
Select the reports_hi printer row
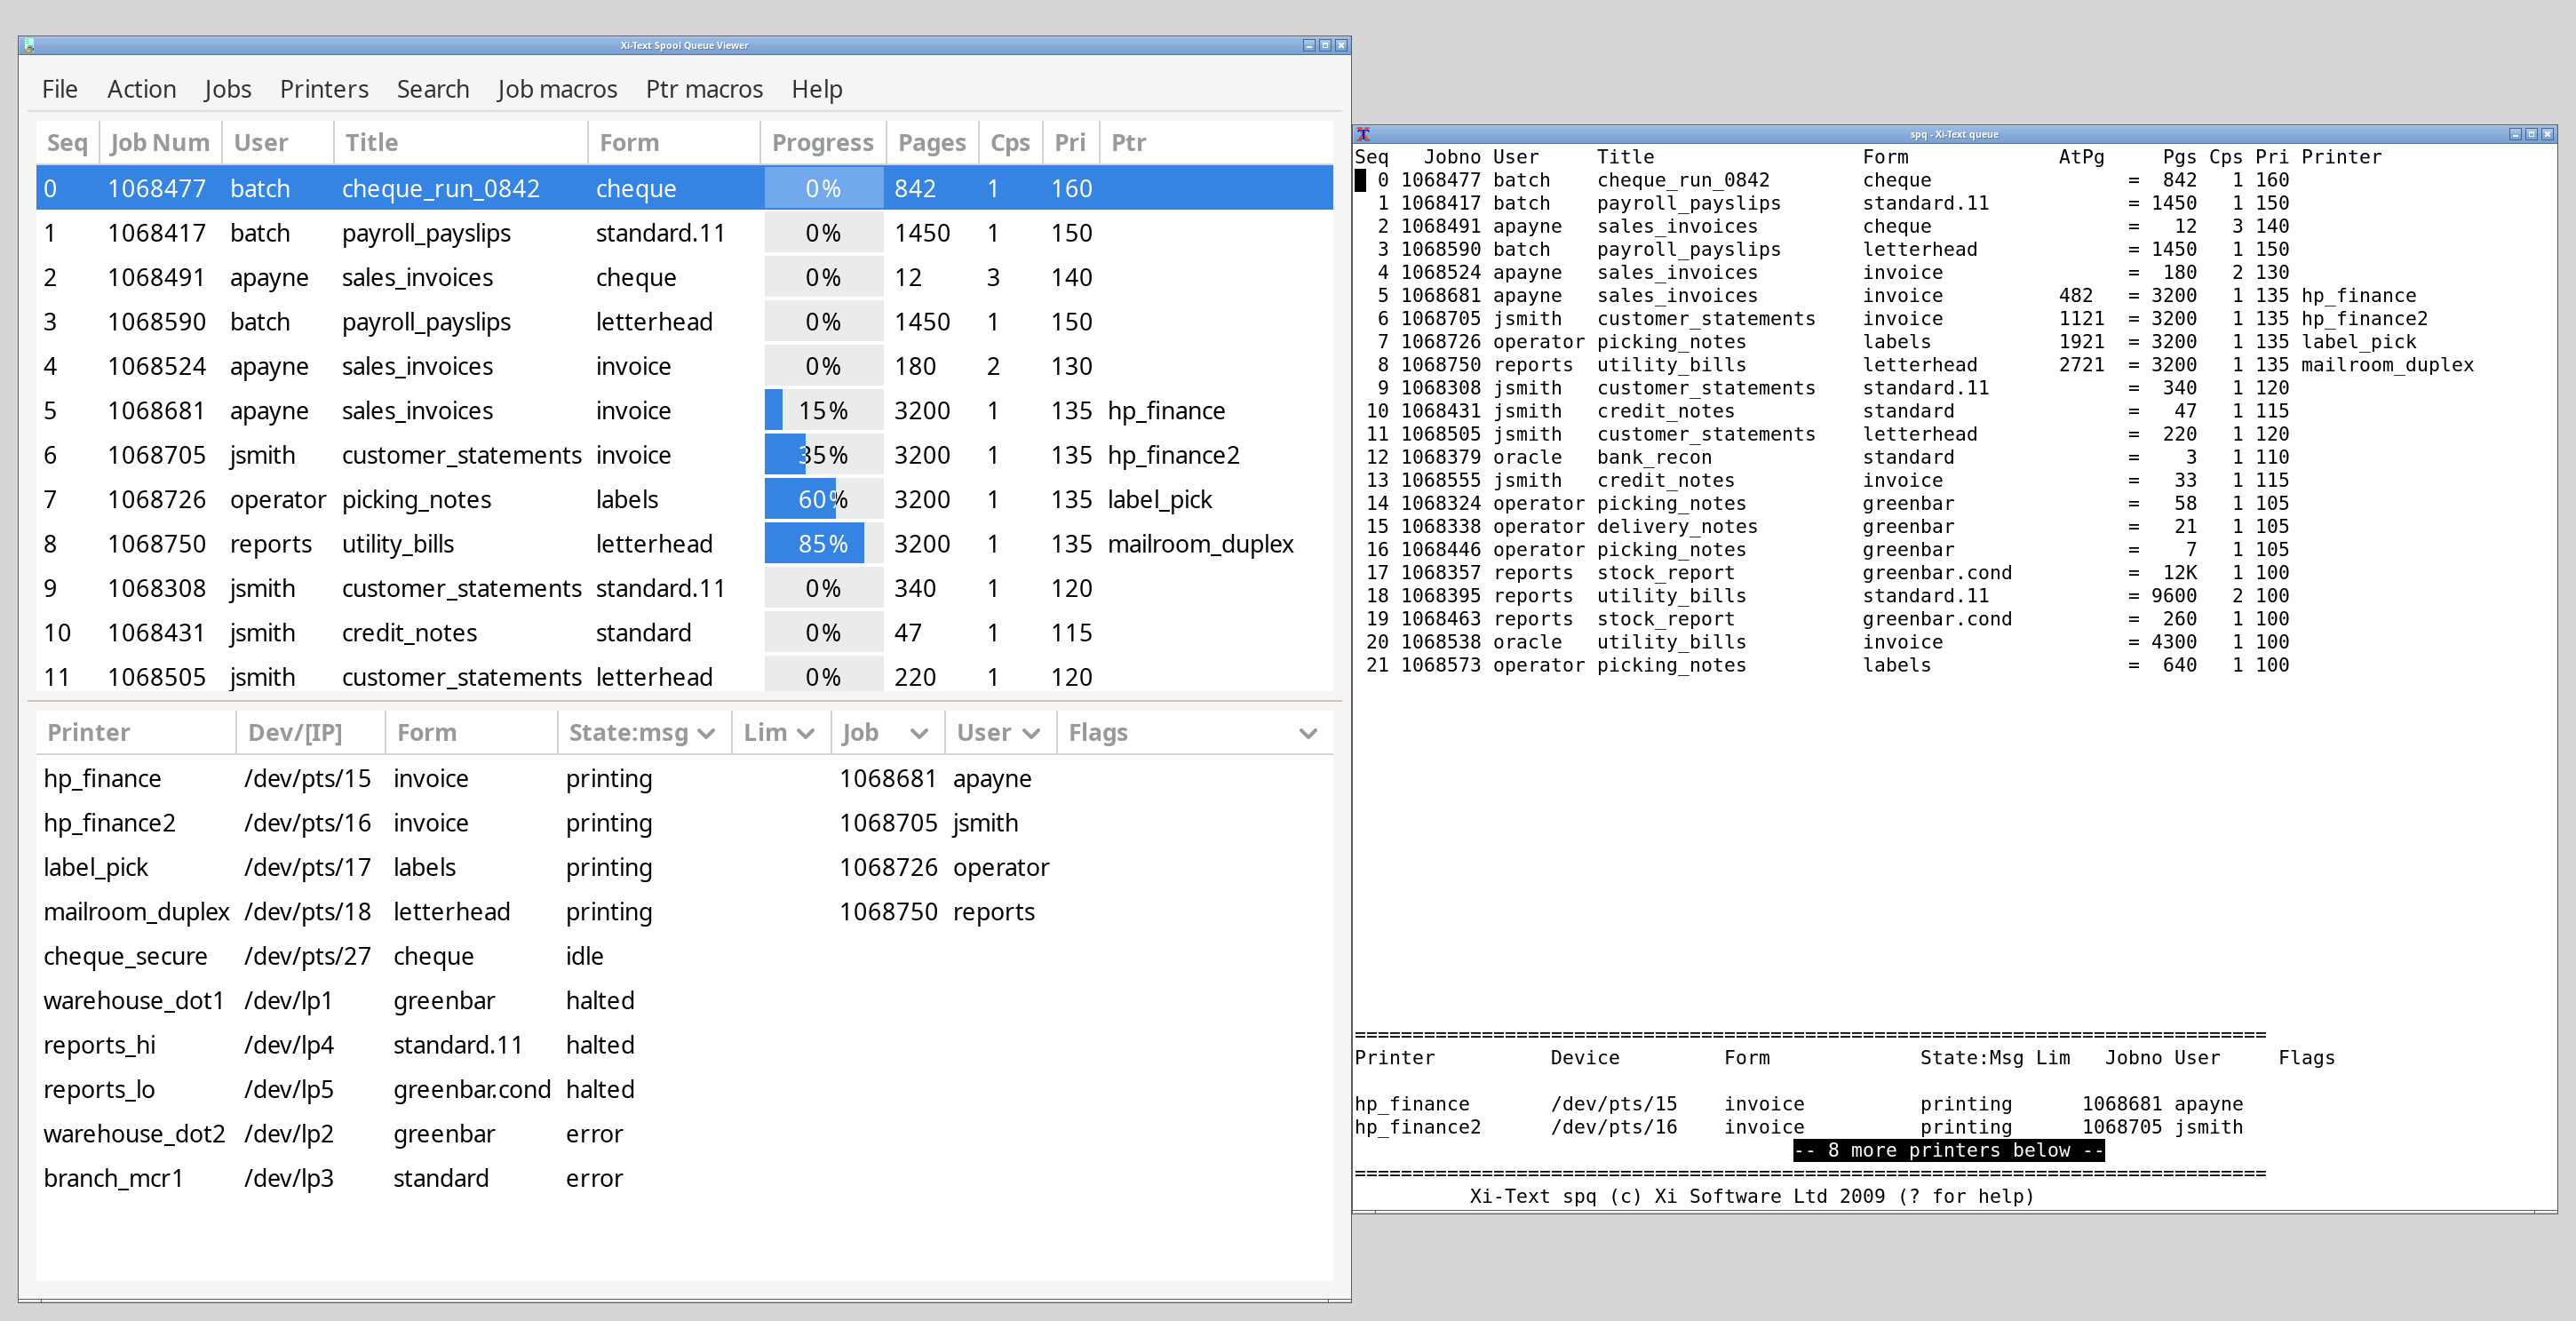coord(684,1045)
